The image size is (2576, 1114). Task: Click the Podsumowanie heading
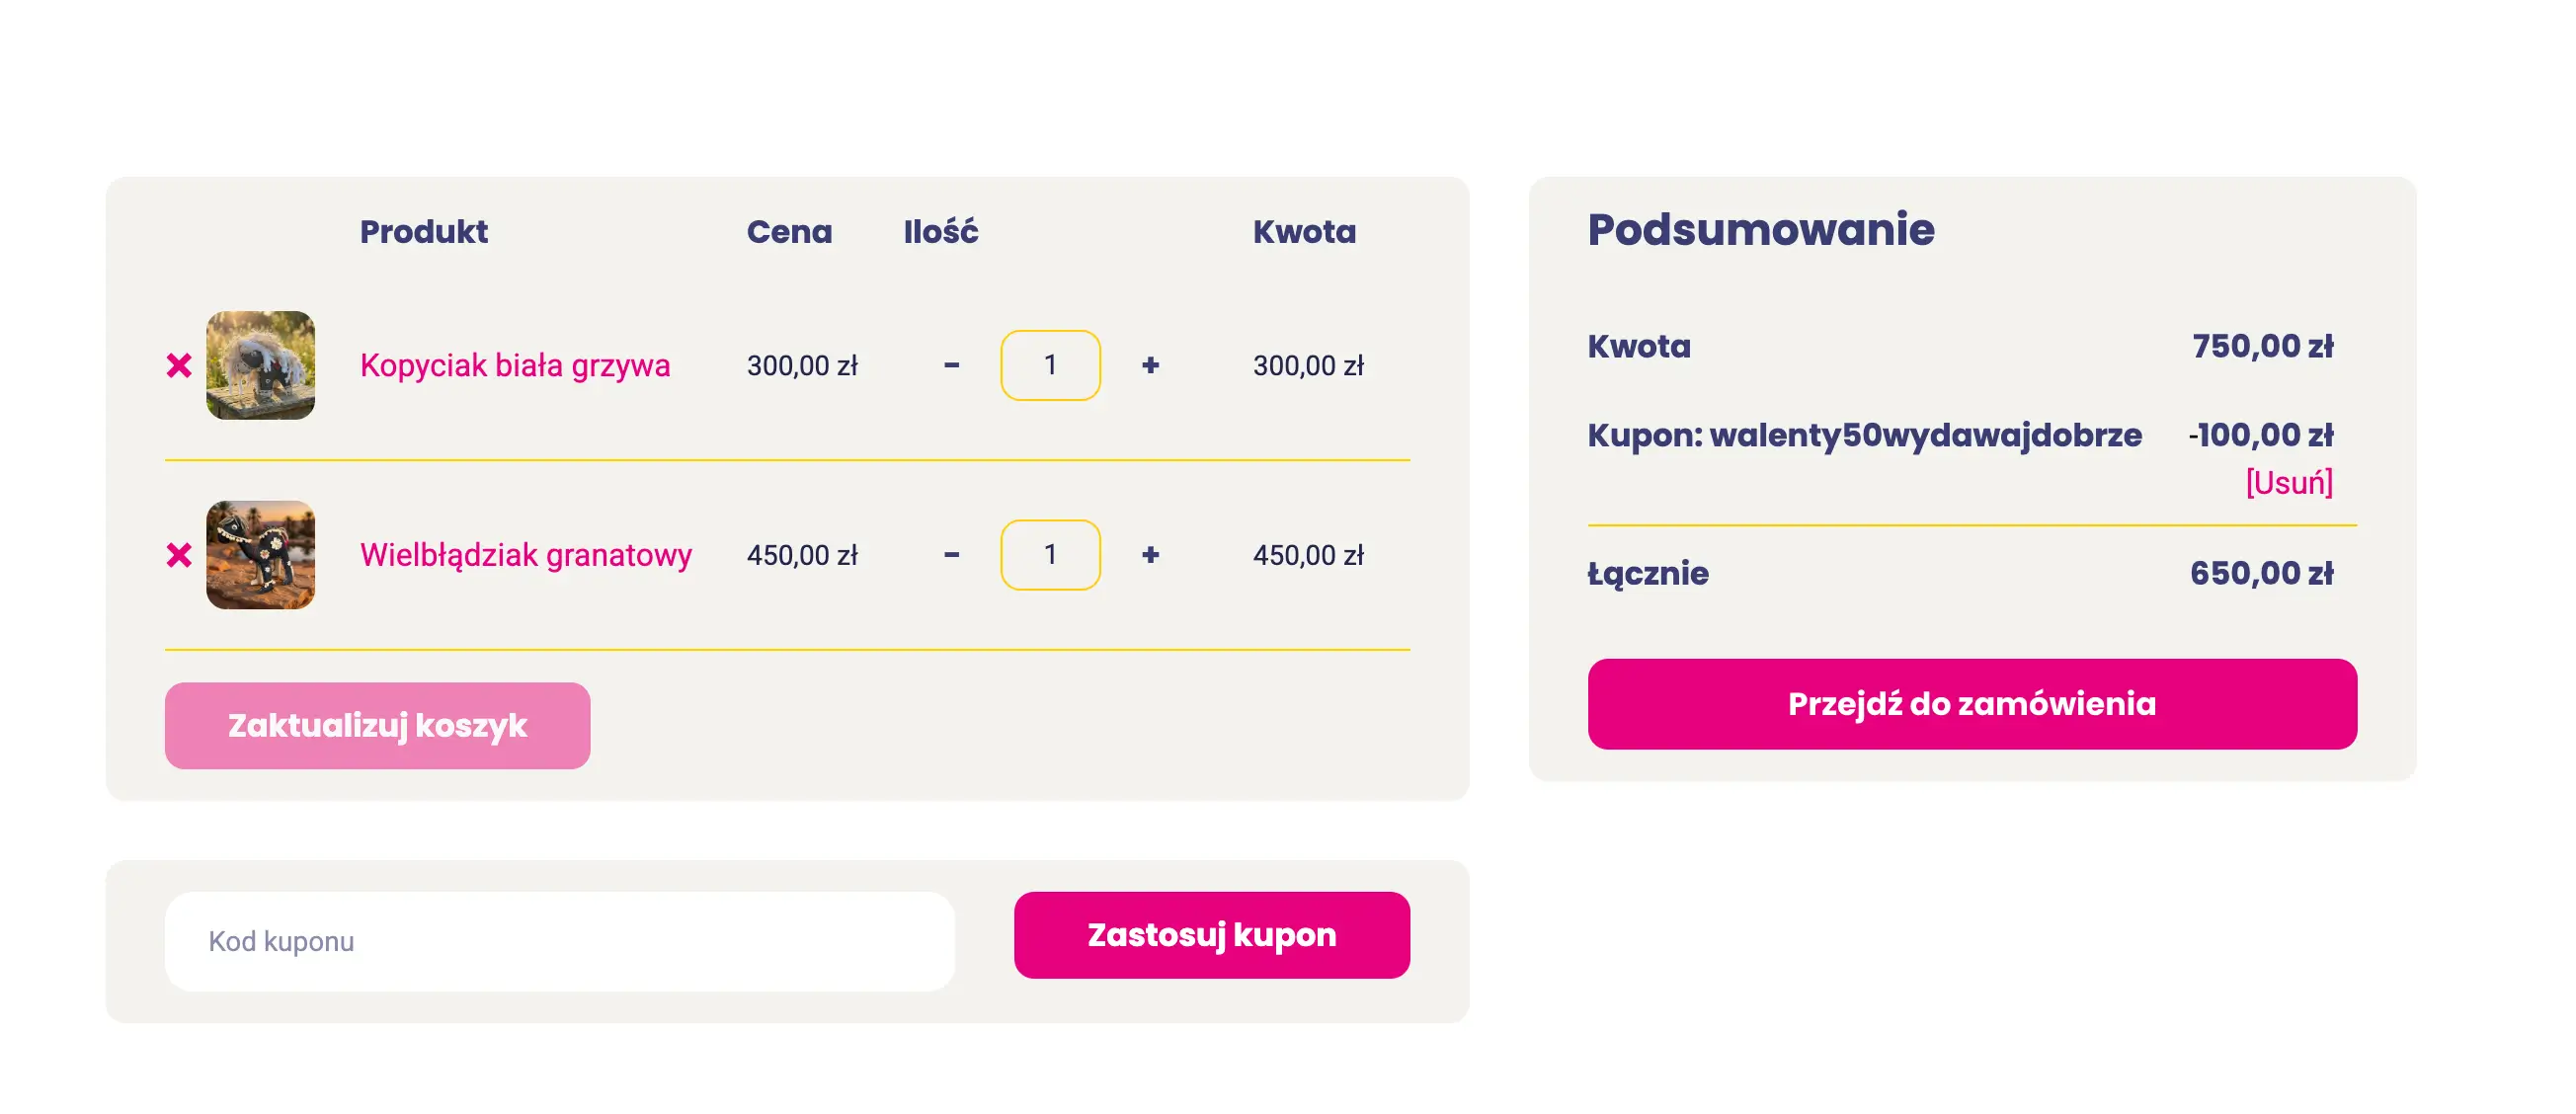[1760, 229]
